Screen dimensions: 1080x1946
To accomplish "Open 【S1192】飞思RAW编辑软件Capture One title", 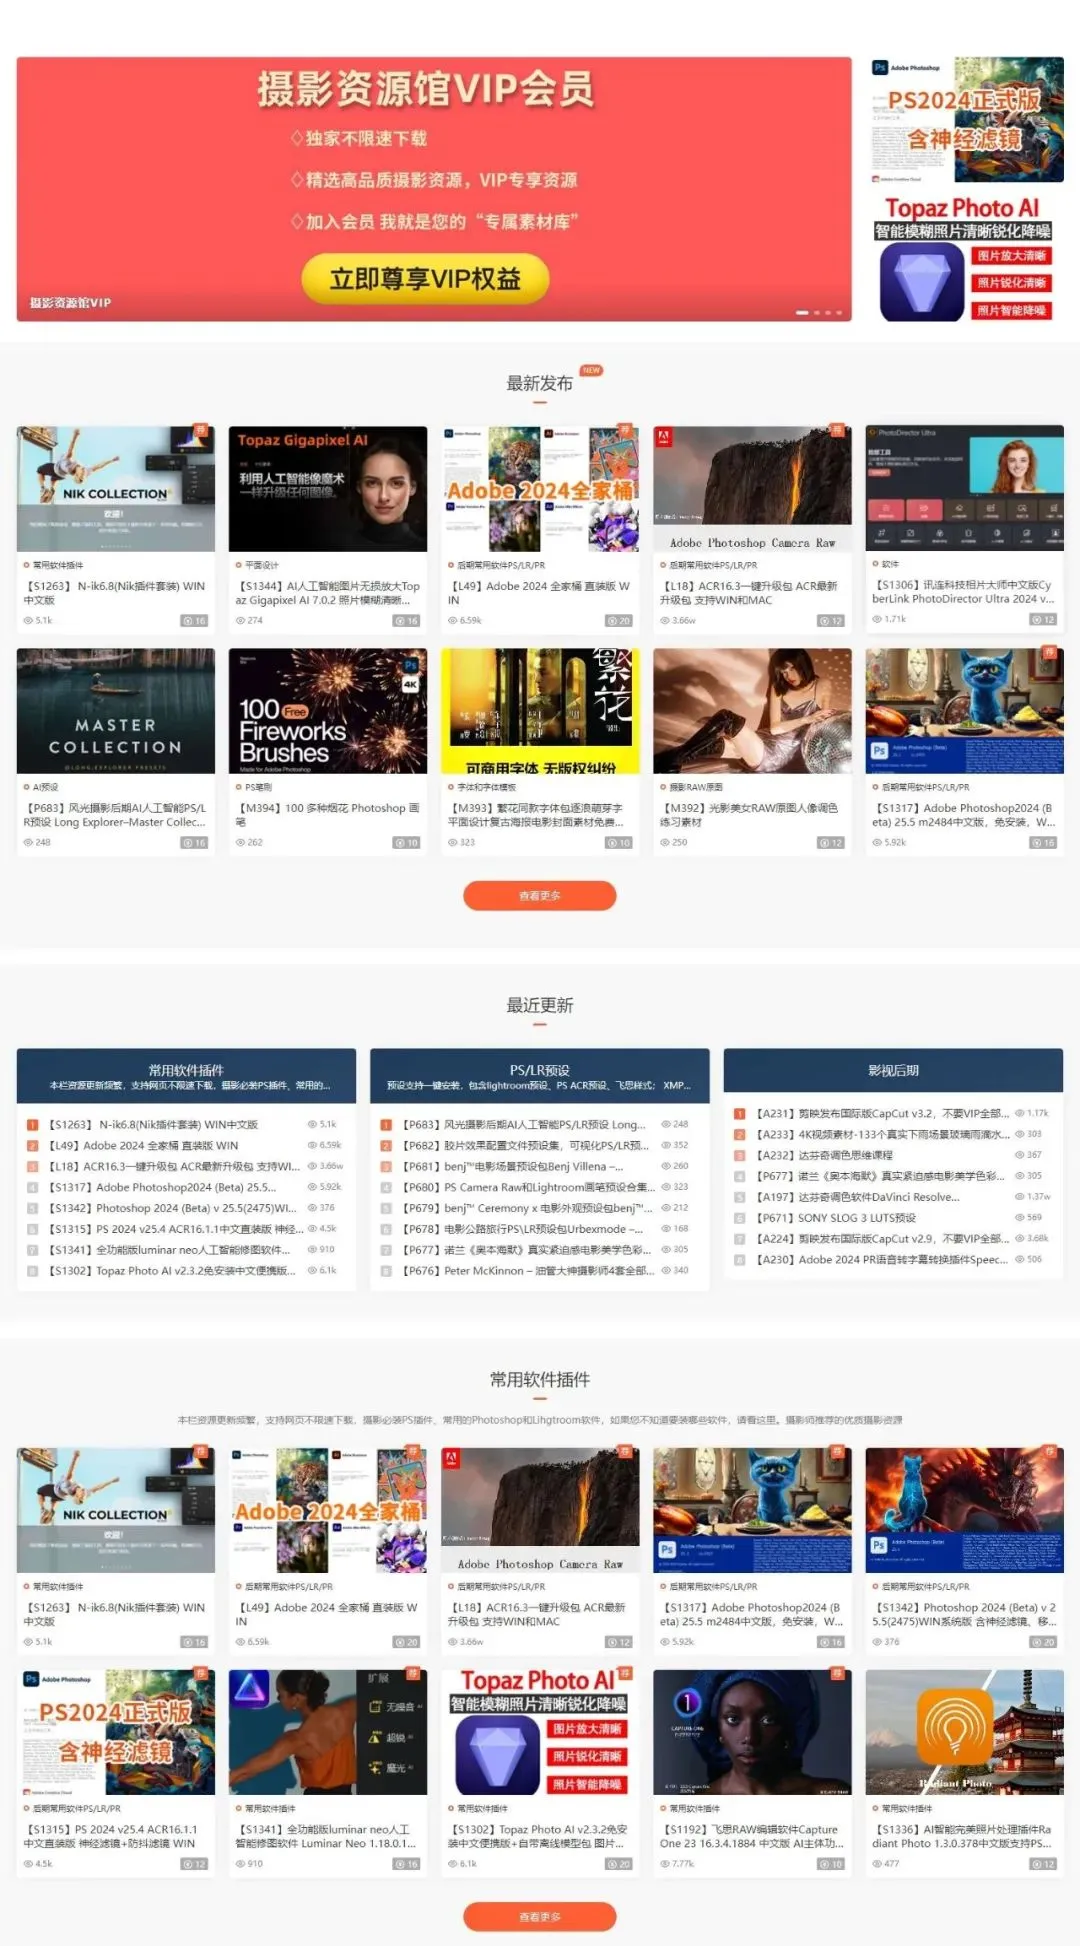I will (752, 1836).
